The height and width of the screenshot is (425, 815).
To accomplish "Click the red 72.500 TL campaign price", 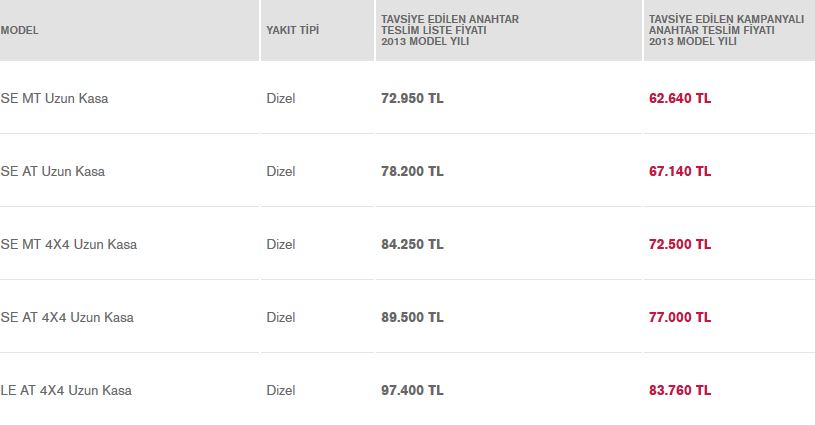I will click(680, 244).
